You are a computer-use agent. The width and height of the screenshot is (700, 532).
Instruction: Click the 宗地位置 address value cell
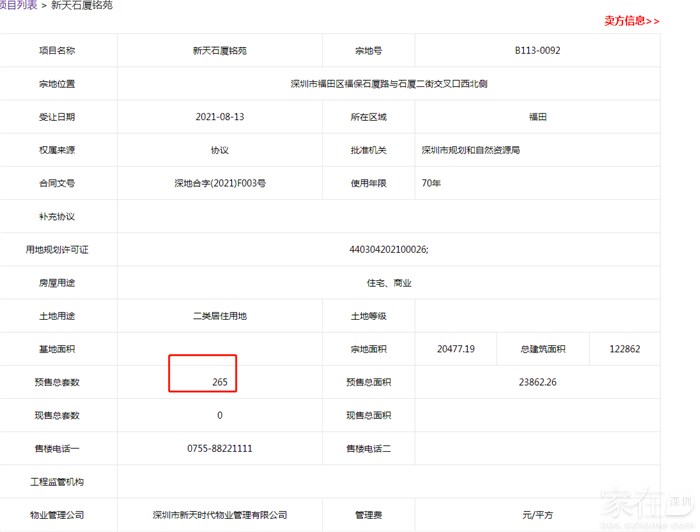coord(389,84)
